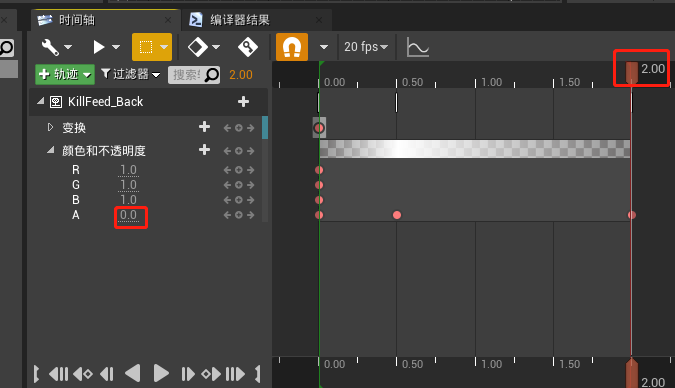Jump to the start of the animation
Viewport: 675px width, 388px height.
pyautogui.click(x=59, y=374)
